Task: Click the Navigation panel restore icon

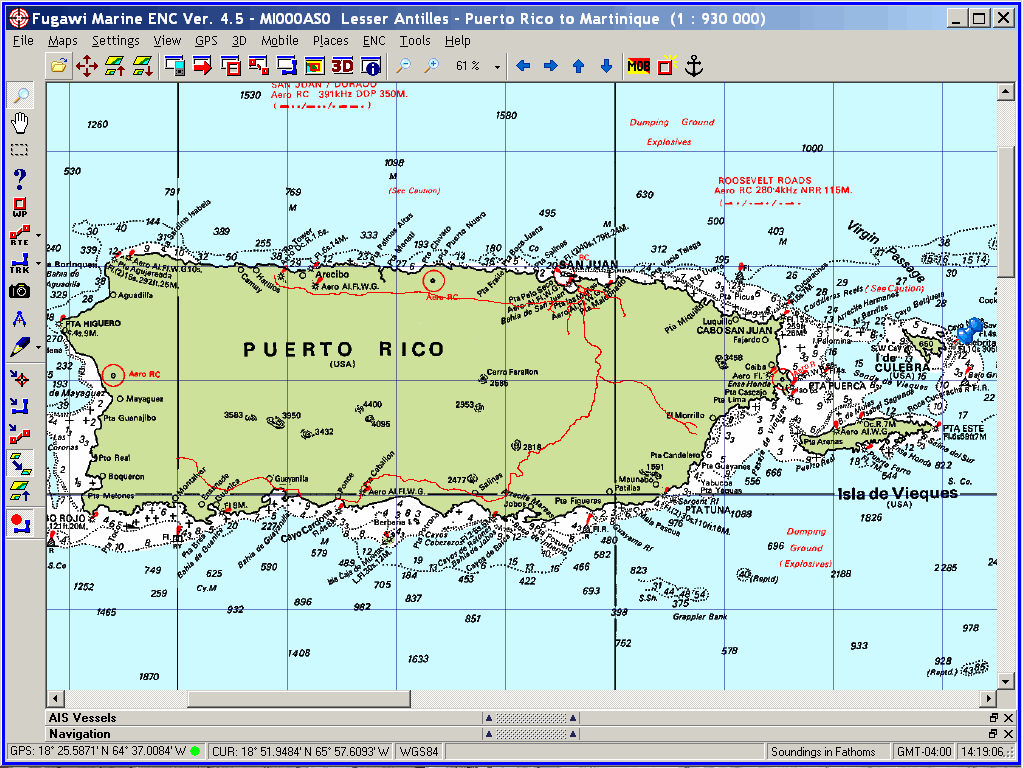Action: point(993,733)
